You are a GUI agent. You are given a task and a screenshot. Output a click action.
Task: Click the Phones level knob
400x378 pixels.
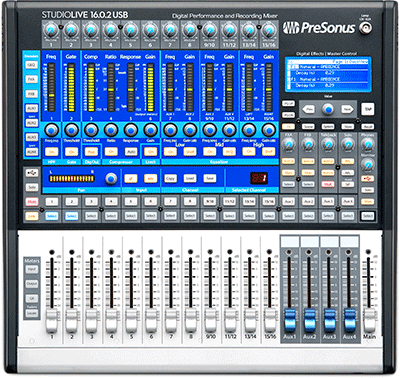(x=367, y=144)
